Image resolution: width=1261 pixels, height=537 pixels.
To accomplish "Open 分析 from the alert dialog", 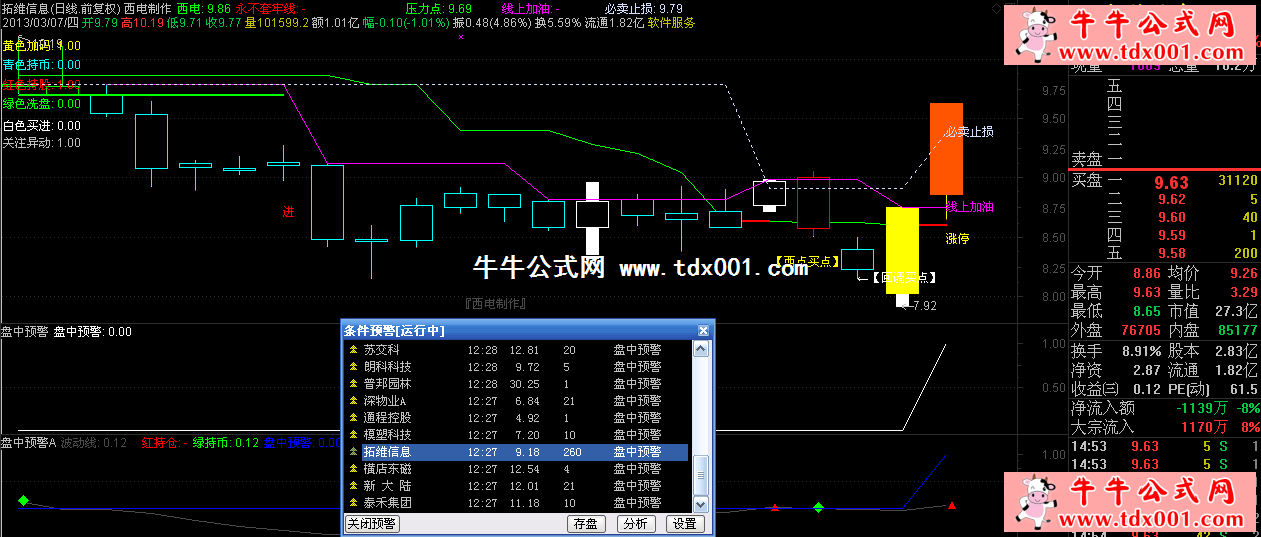I will coord(635,524).
